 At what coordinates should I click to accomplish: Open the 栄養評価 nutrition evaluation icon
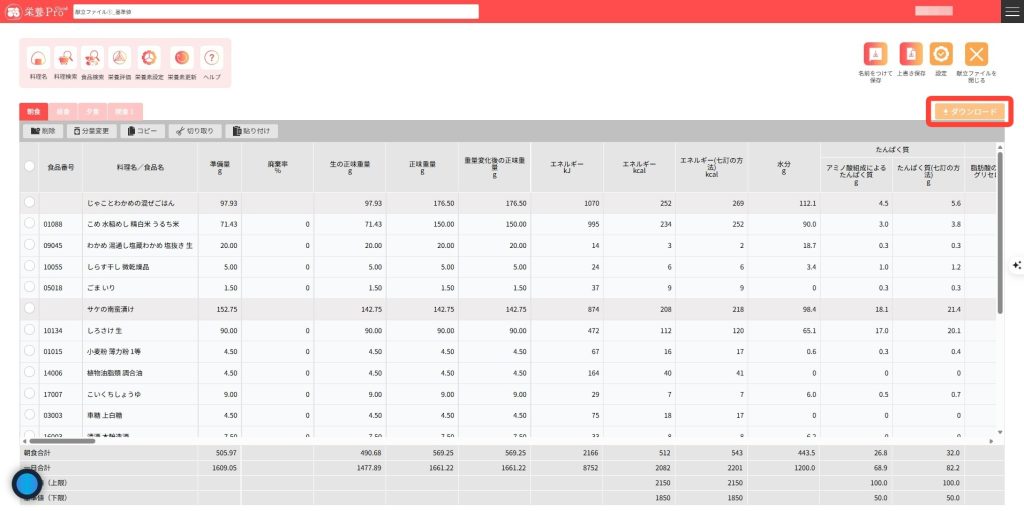coord(120,59)
